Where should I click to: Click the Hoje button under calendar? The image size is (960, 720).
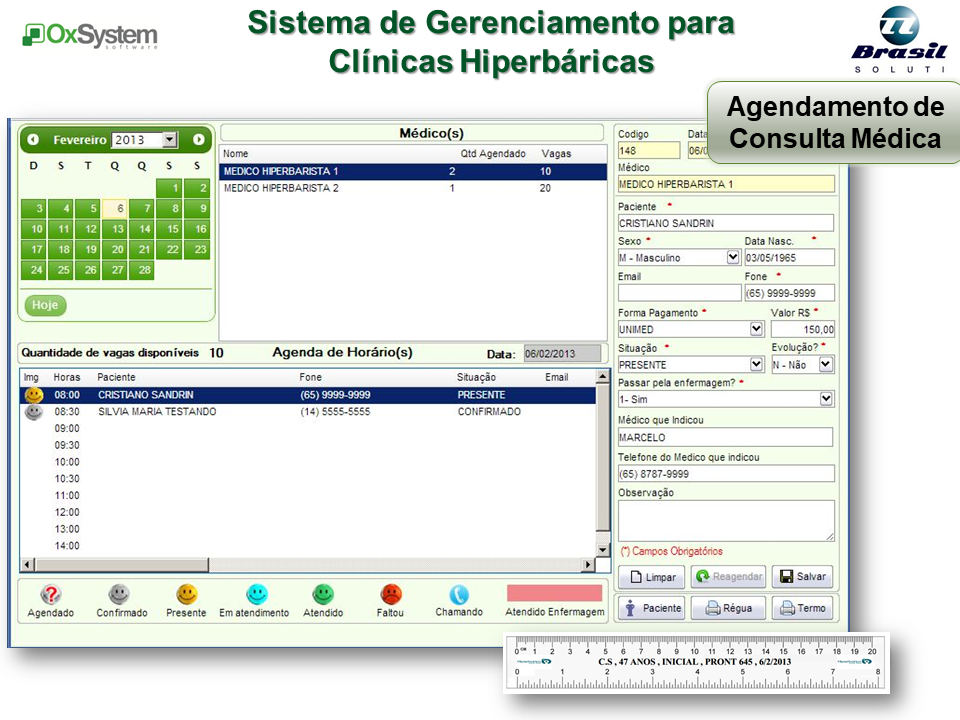45,305
